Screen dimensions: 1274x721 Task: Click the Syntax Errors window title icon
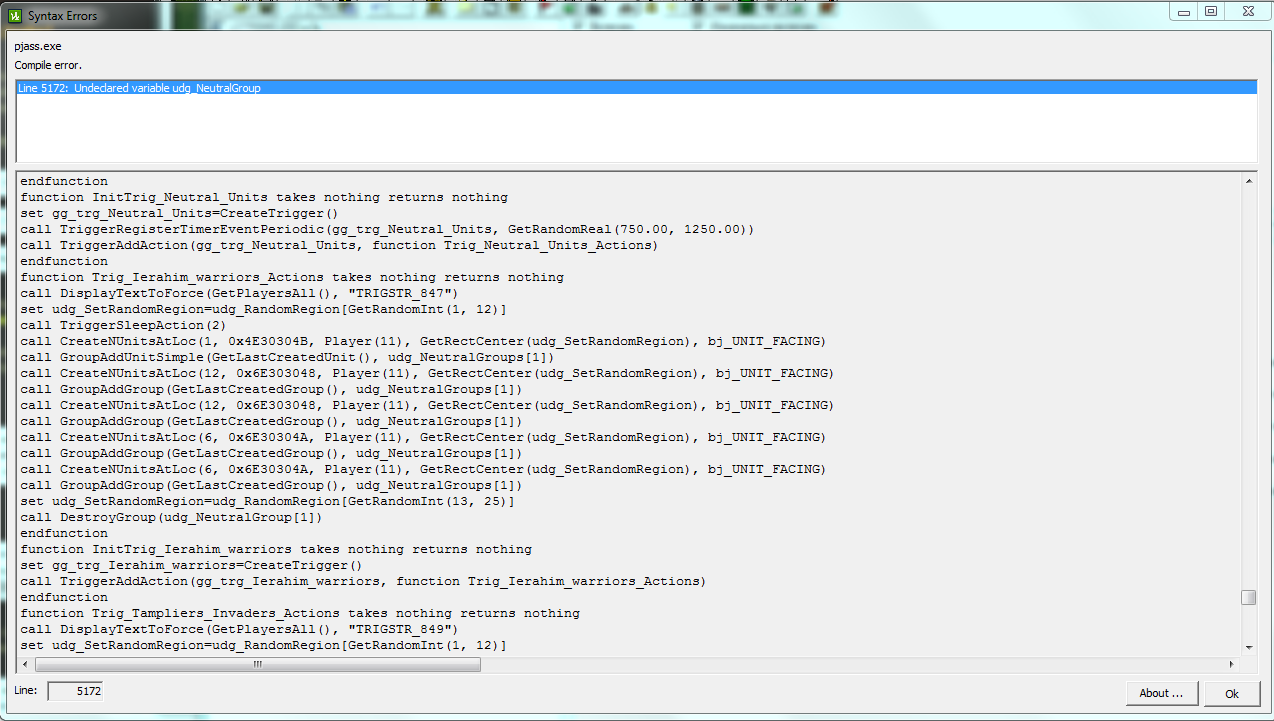tap(15, 15)
